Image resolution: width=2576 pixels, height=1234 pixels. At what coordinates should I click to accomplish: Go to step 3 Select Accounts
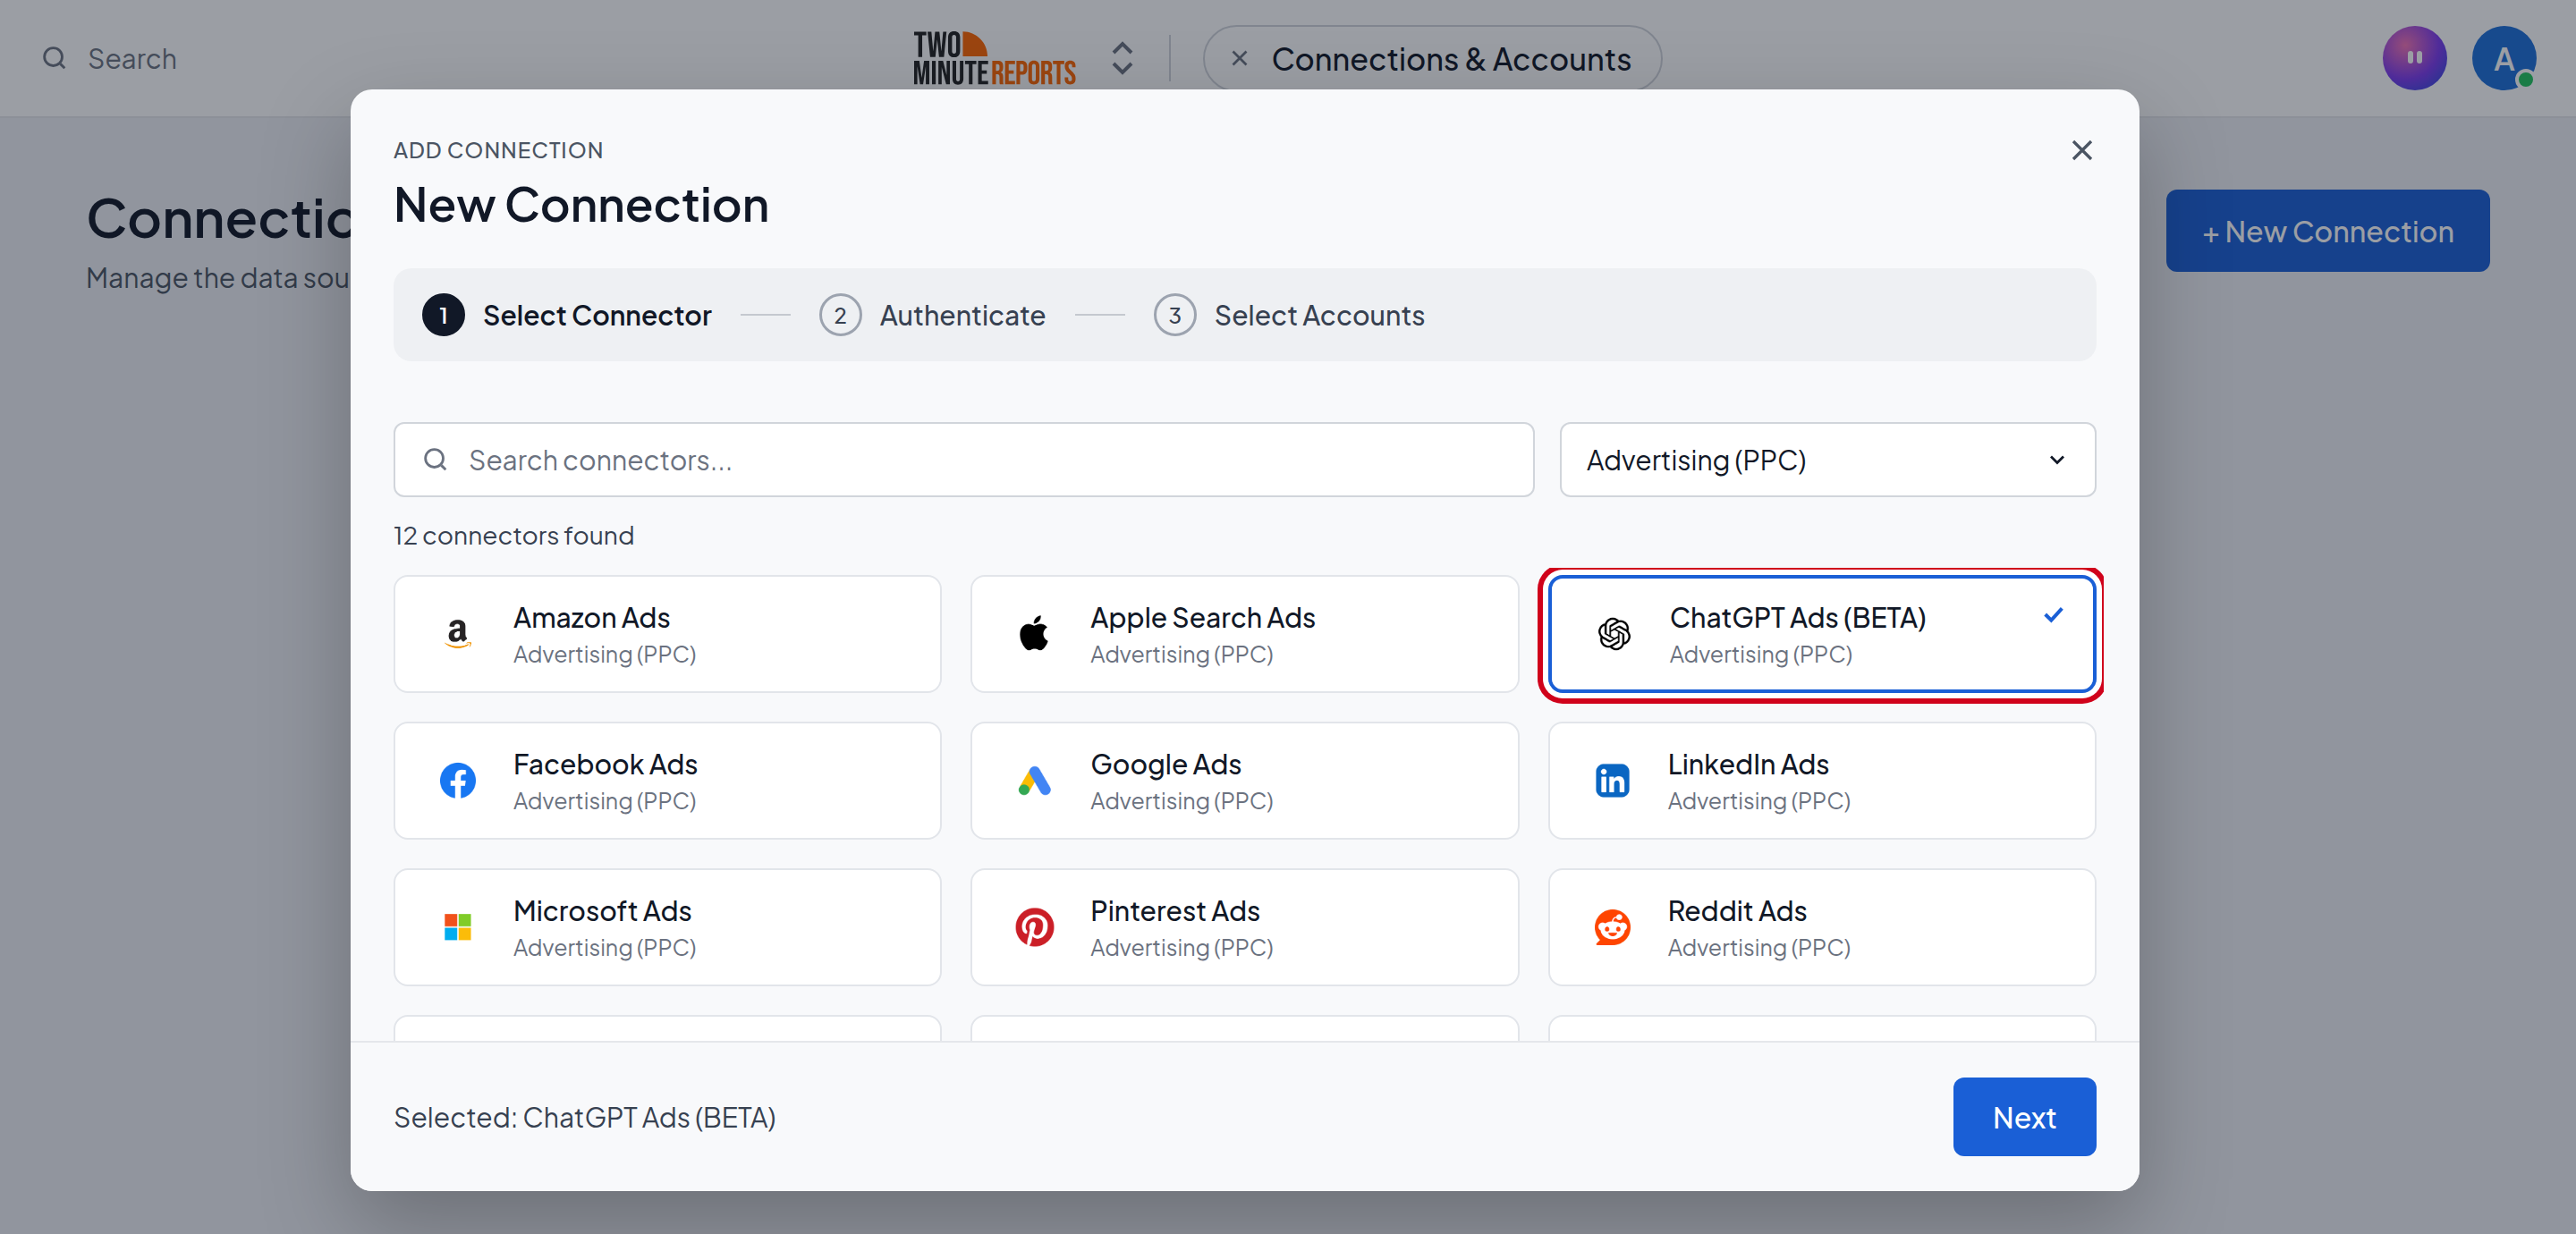click(1289, 315)
